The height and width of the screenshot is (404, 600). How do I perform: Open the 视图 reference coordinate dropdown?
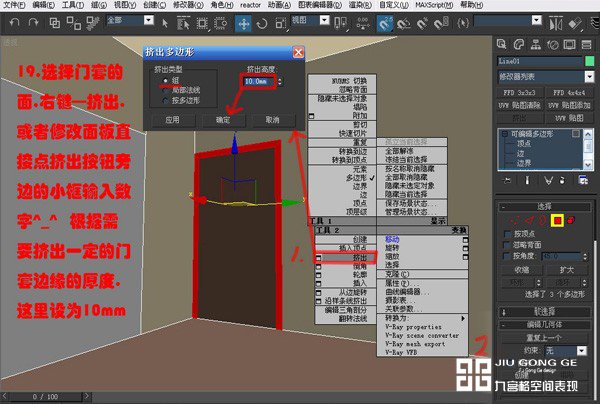point(324,20)
